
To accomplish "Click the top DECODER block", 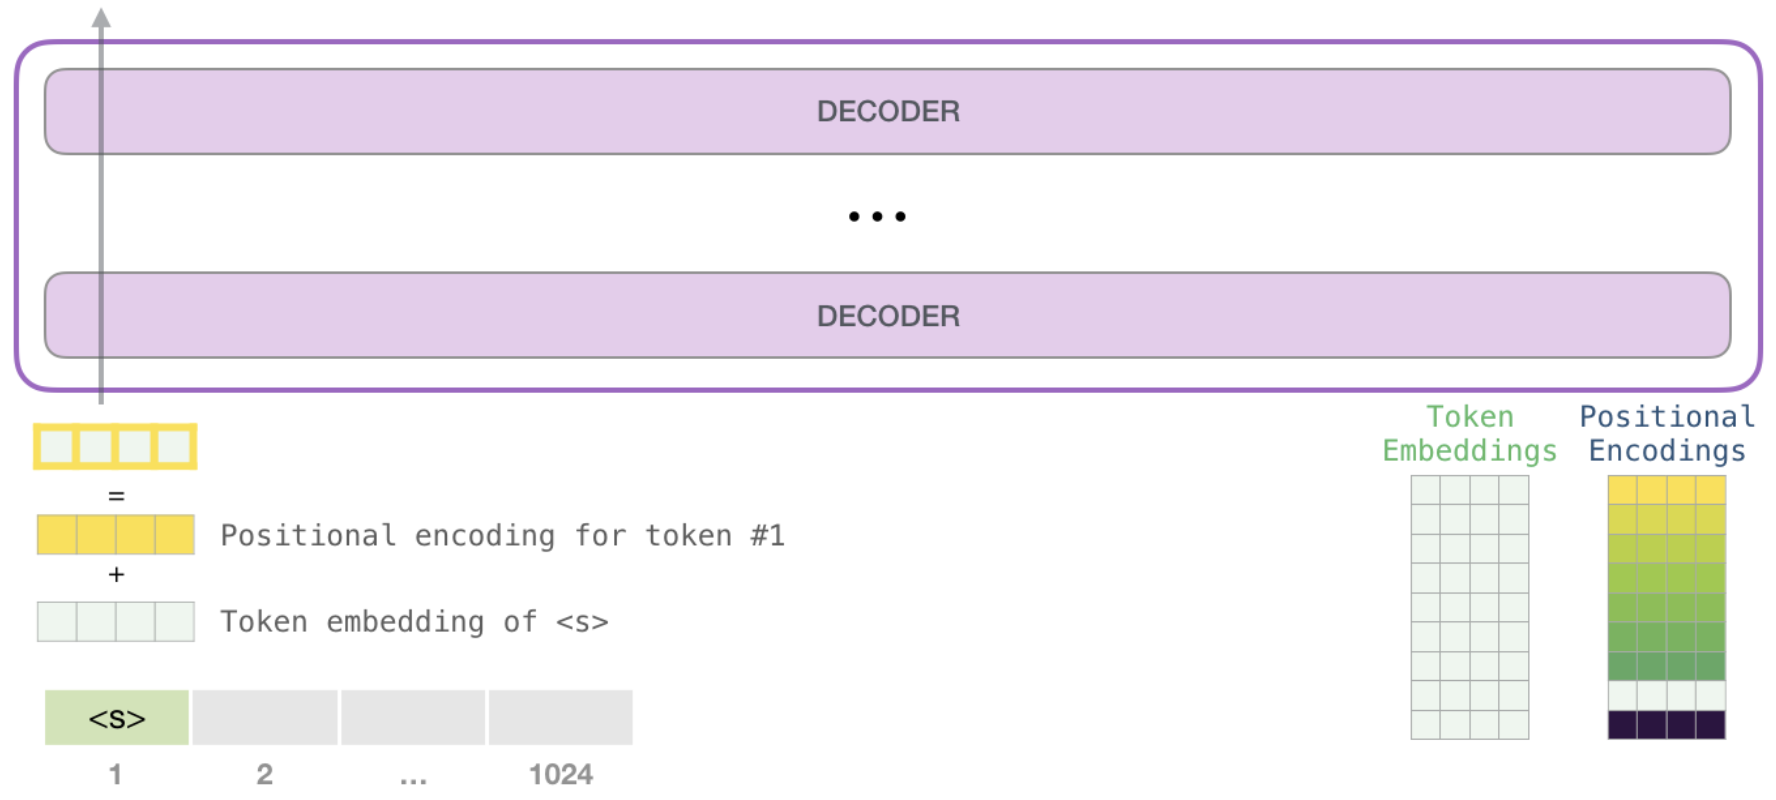I will tap(888, 111).
